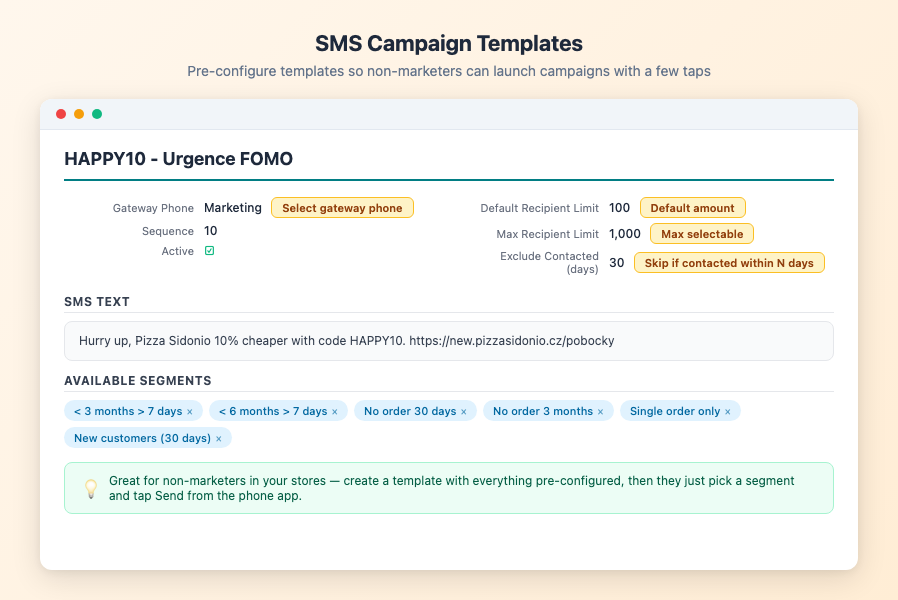This screenshot has height=600, width=898.
Task: Click the Sequence value 10
Action: (x=211, y=231)
